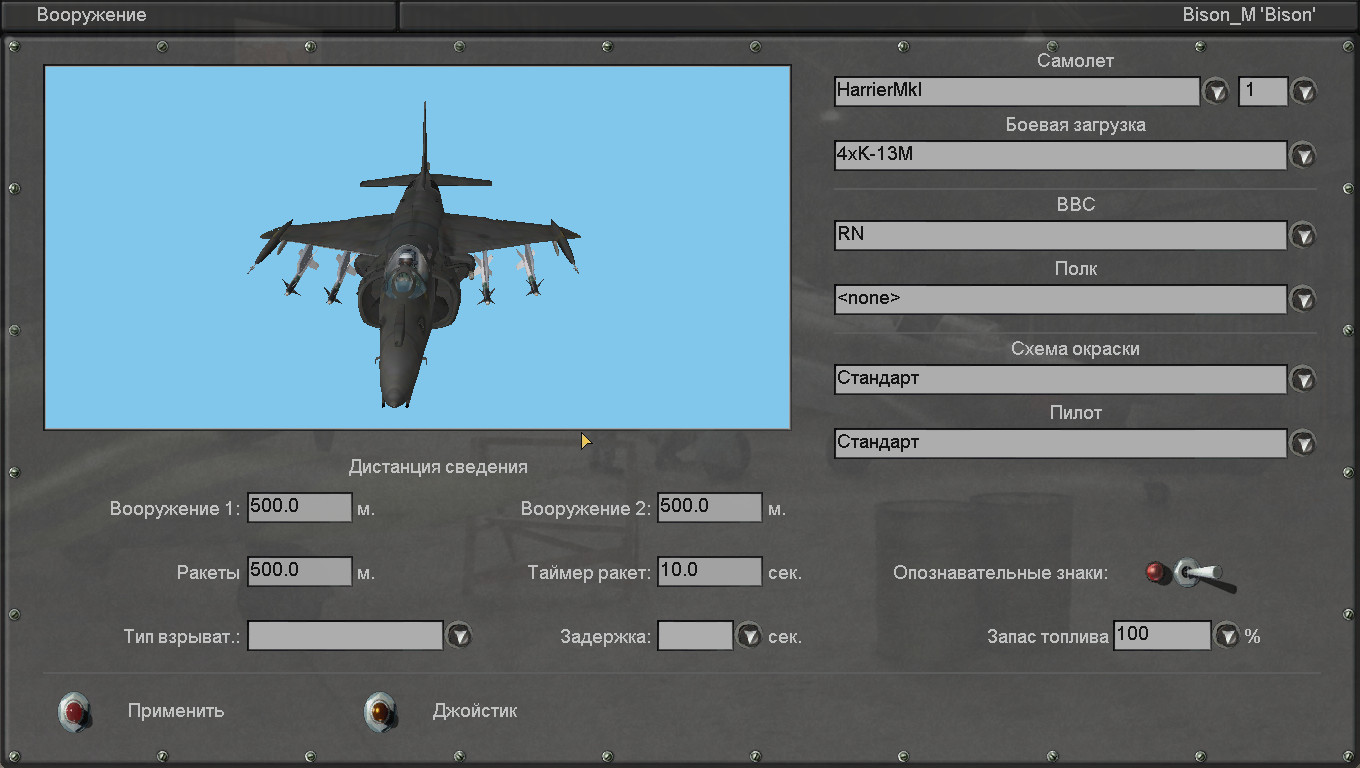The image size is (1360, 768).
Task: Click the <none> regiment field
Action: [1060, 299]
